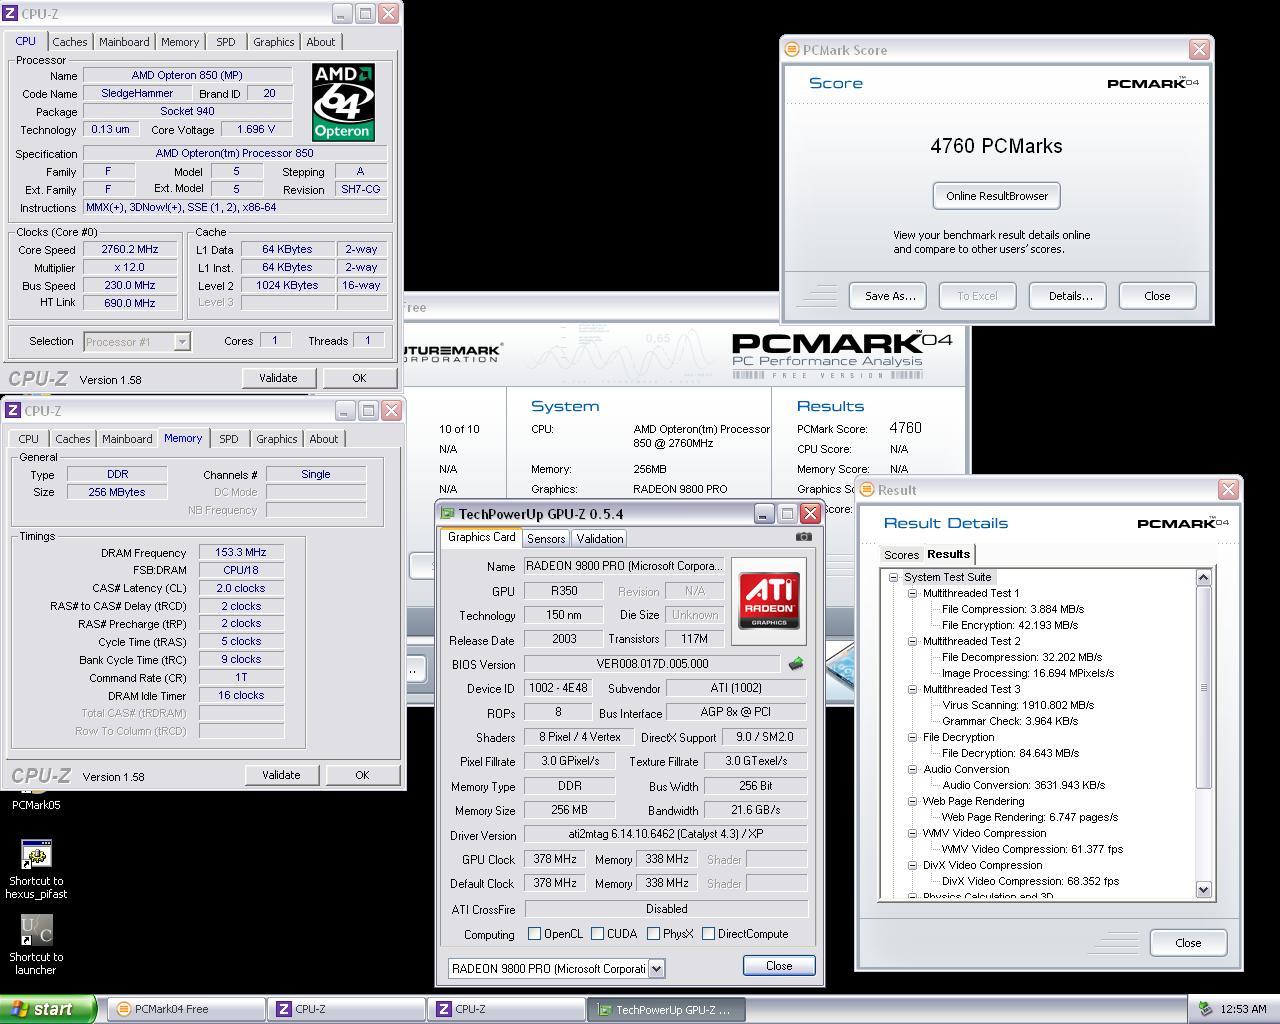The height and width of the screenshot is (1024, 1280).
Task: Click Details... in PCMark Score window
Action: point(1070,296)
